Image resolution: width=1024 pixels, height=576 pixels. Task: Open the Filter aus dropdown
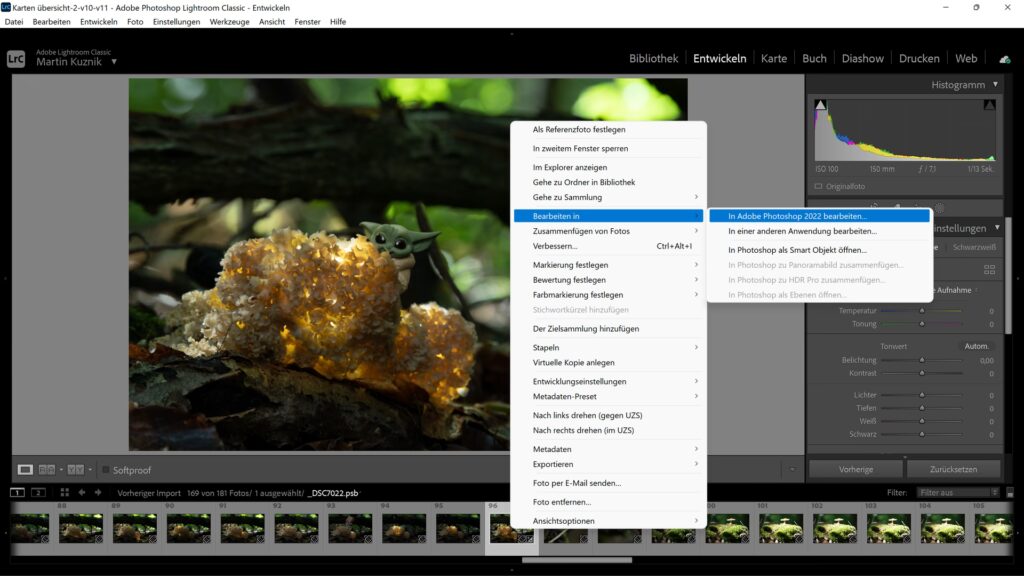(958, 492)
